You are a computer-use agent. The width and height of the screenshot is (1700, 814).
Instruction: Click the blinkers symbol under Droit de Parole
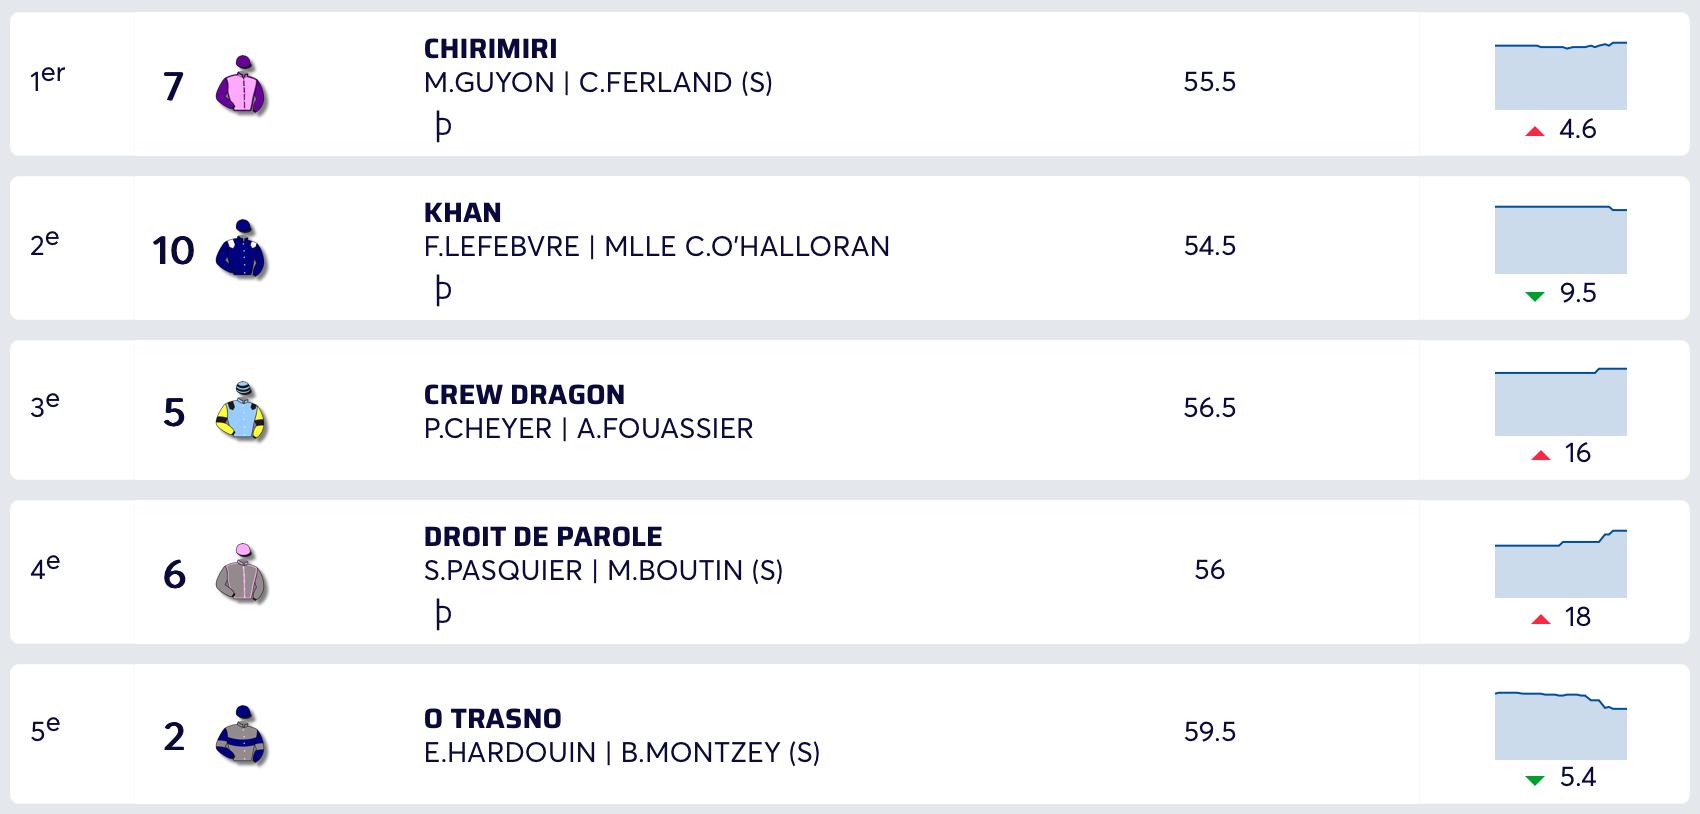[443, 614]
